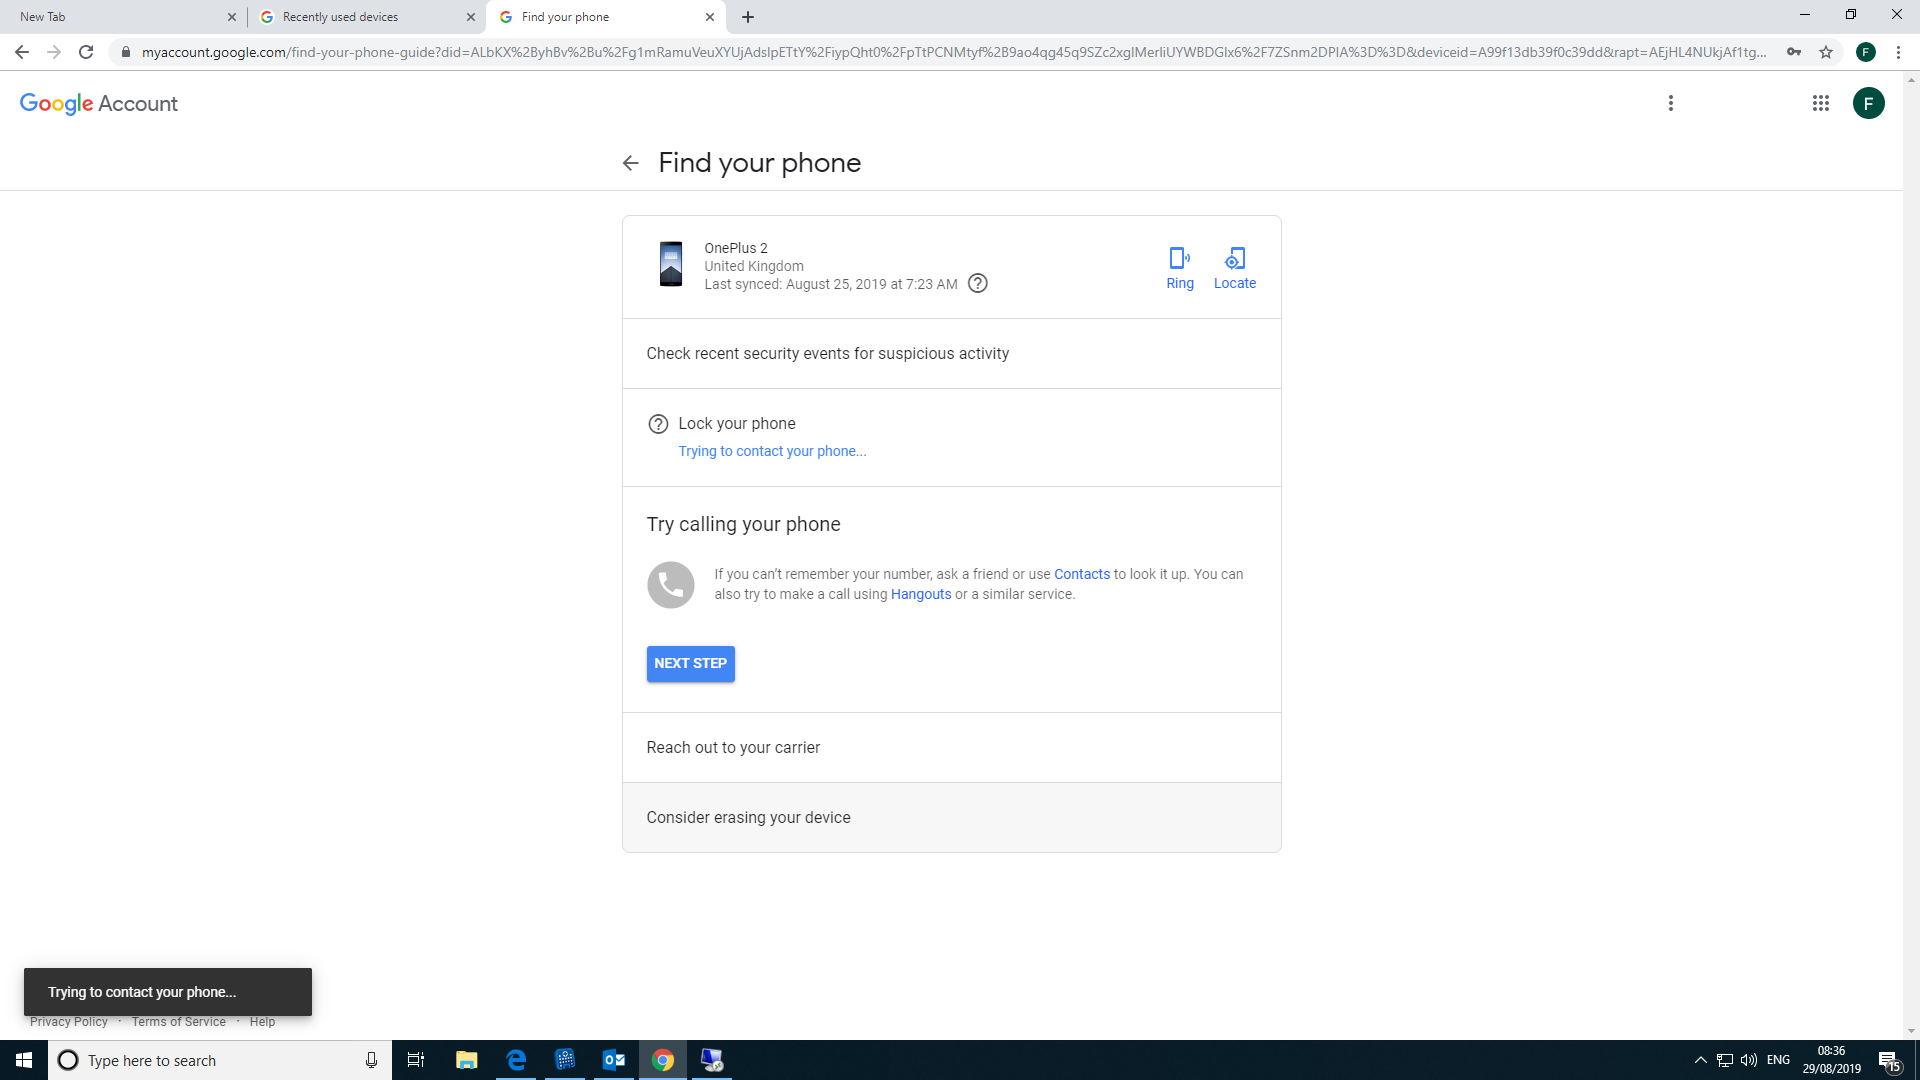
Task: Click the NEXT STEP button
Action: pos(690,662)
